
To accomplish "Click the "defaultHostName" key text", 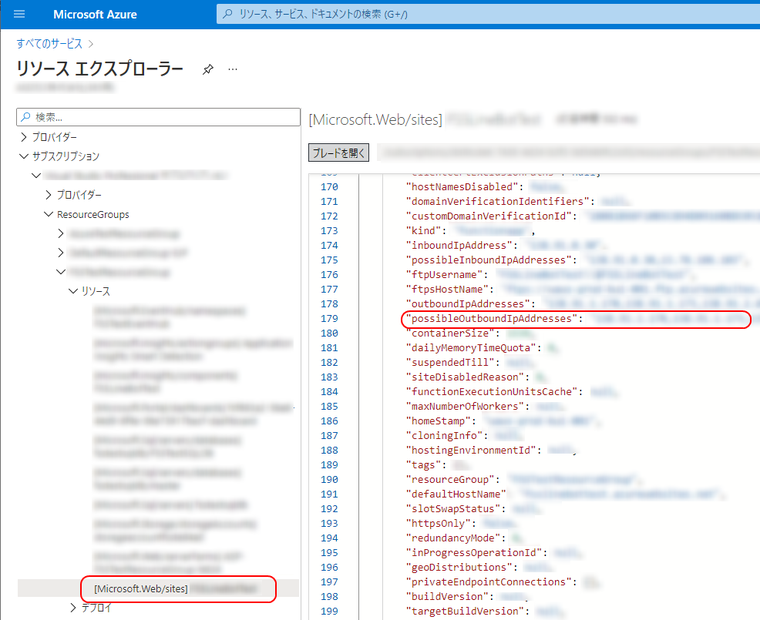I will [456, 494].
